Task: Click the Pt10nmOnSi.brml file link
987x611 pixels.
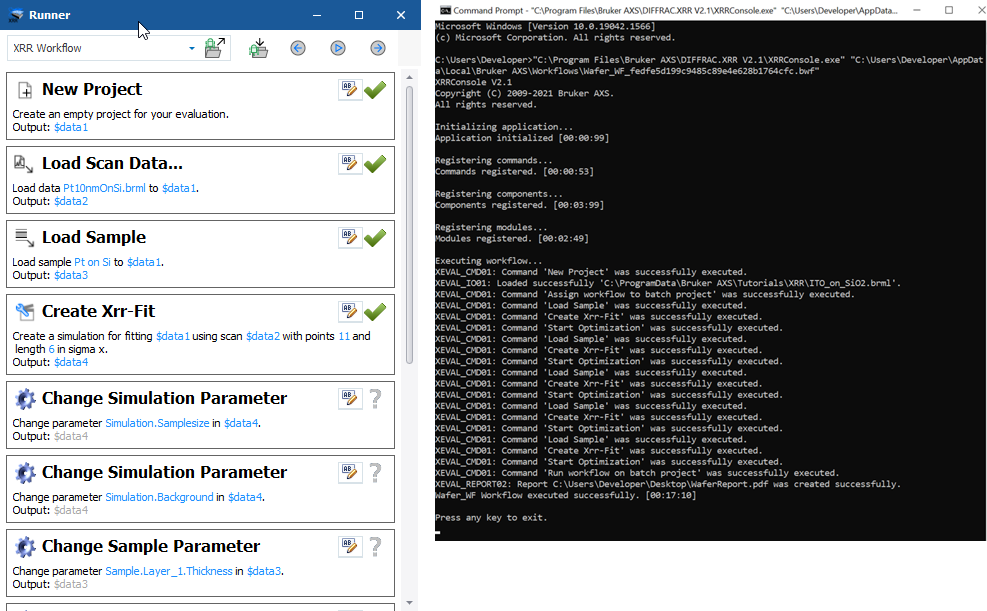Action: tap(104, 188)
